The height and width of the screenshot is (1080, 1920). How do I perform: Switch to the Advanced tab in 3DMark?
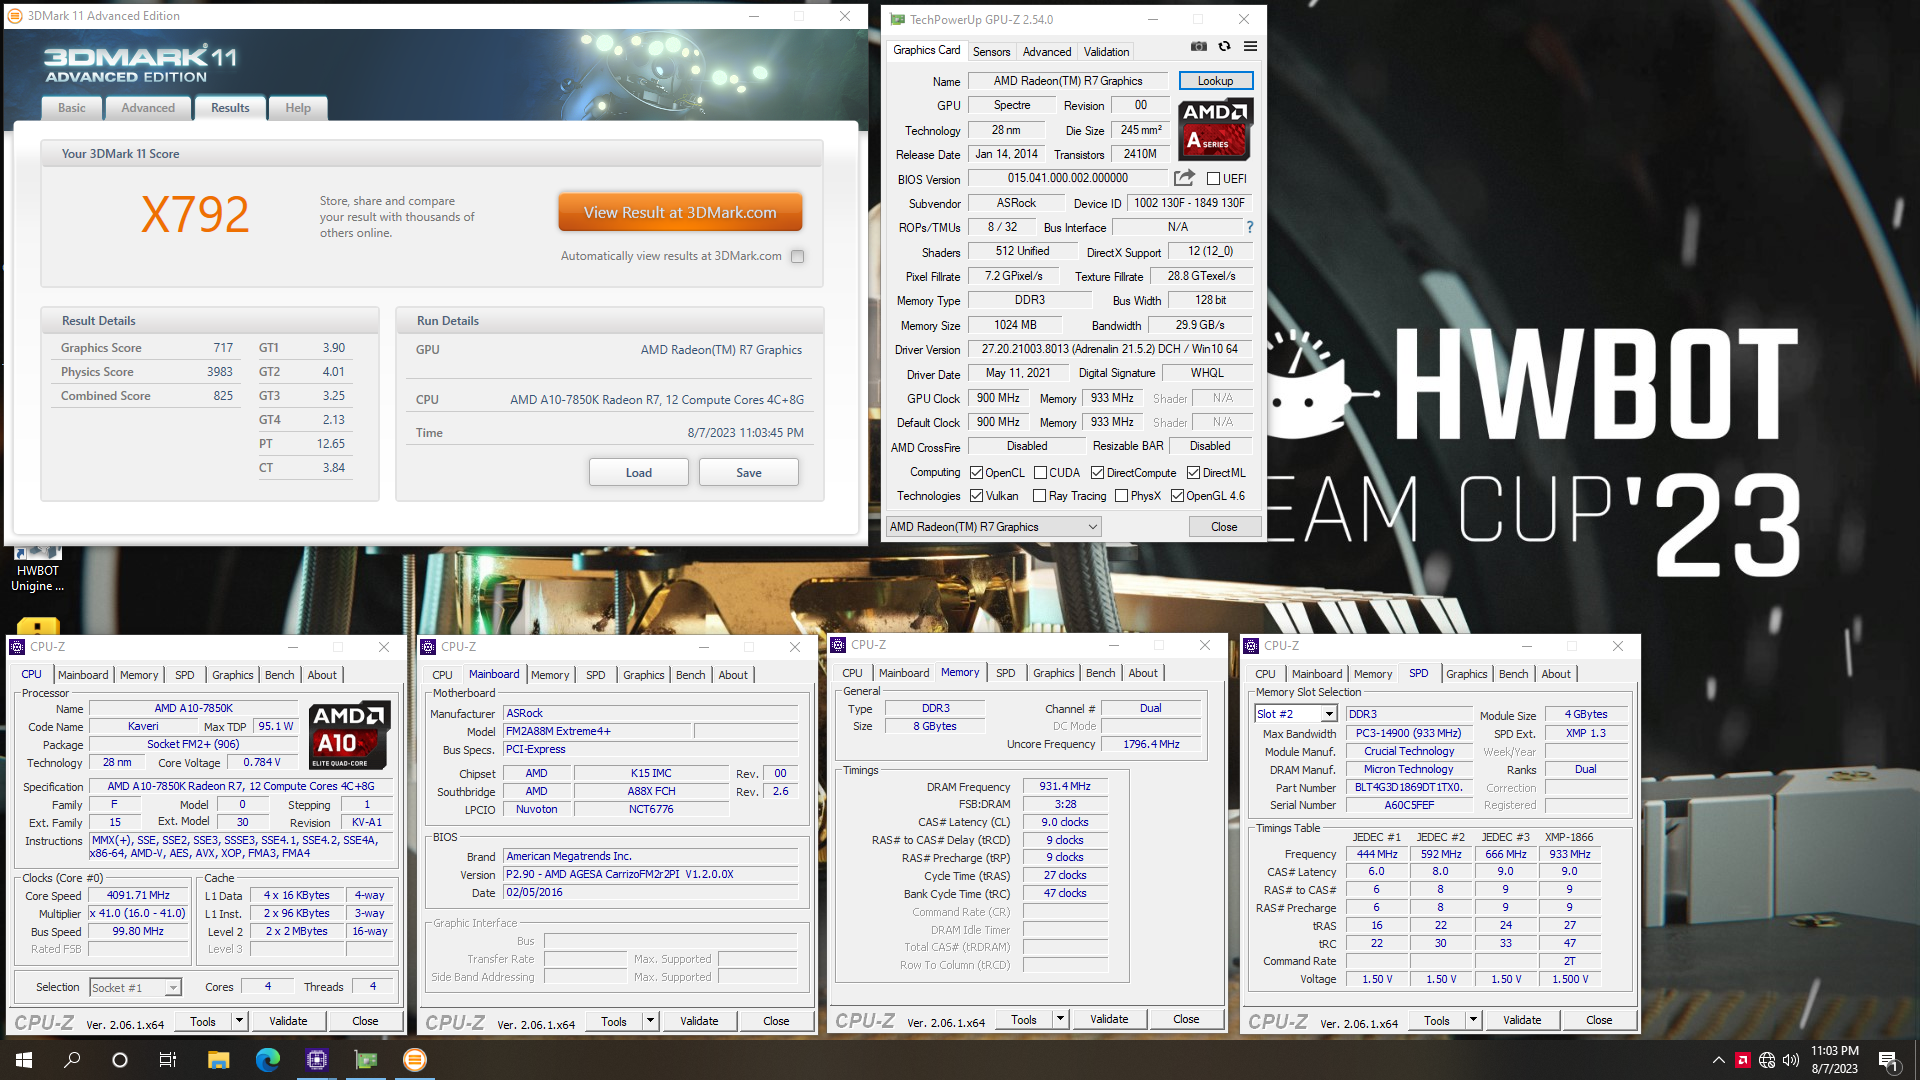(148, 108)
